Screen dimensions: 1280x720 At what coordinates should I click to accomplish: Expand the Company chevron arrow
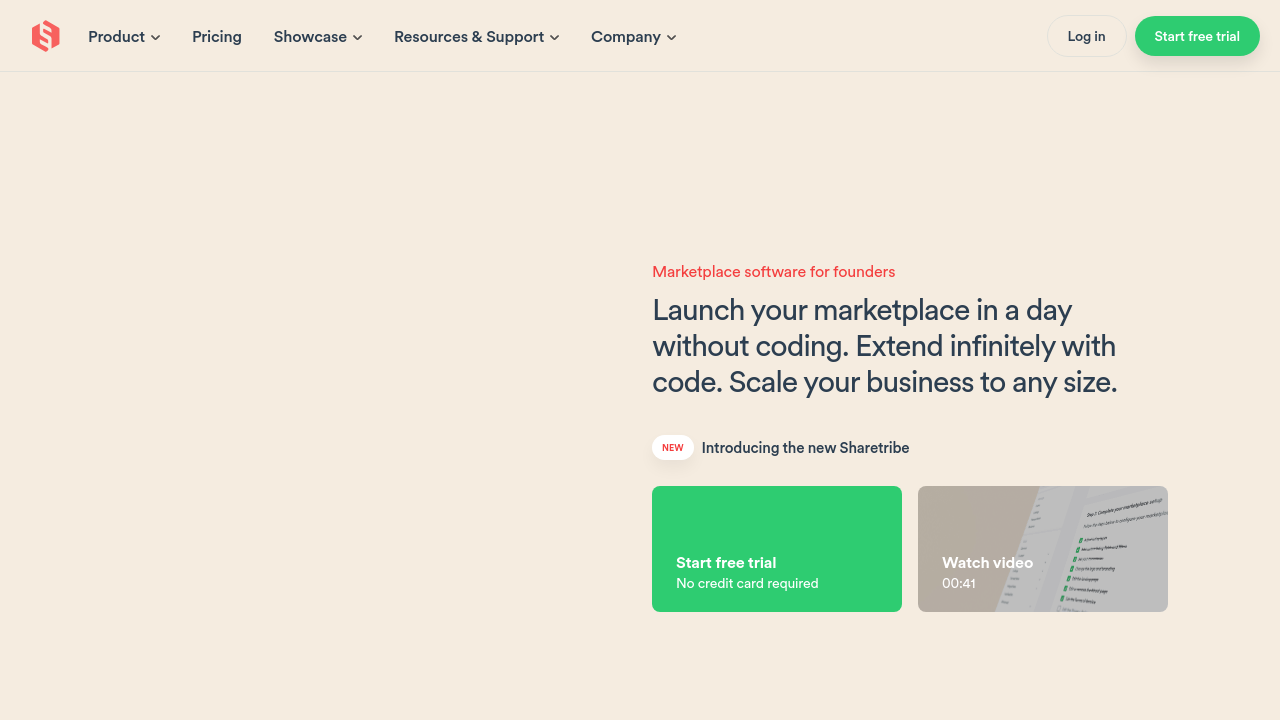(x=671, y=38)
